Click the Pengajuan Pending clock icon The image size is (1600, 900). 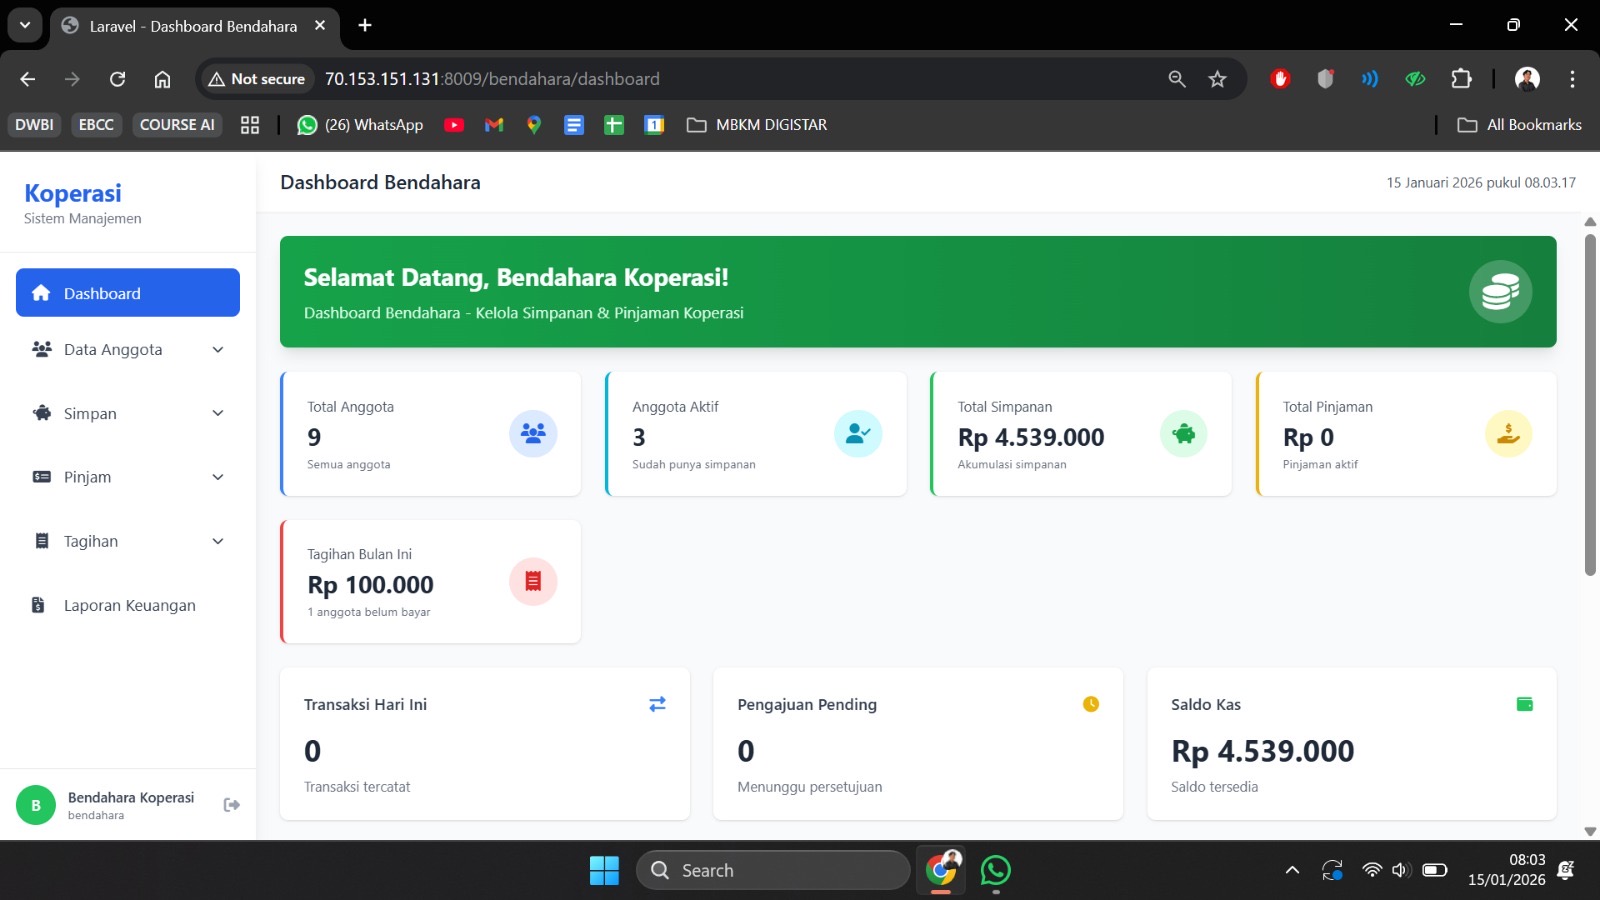(1091, 704)
